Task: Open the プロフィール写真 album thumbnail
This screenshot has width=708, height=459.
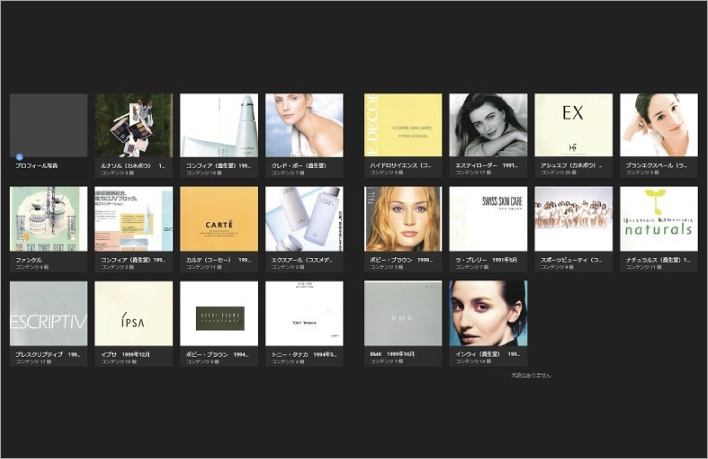Action: point(49,125)
